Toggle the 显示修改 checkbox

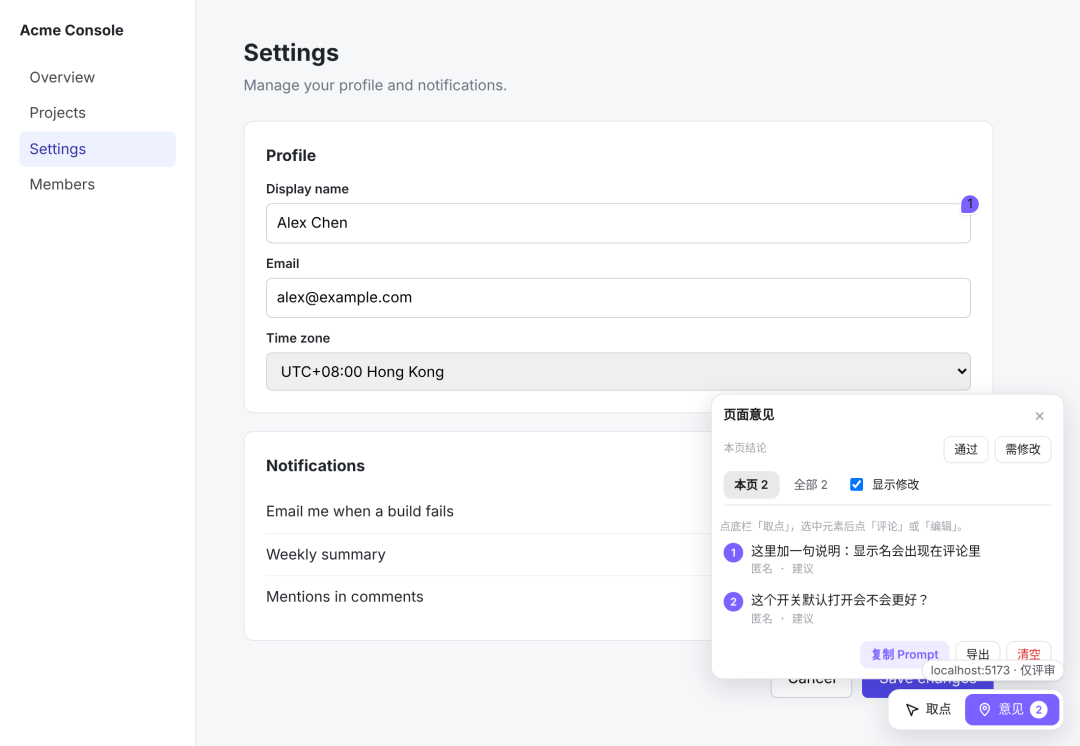pos(856,485)
